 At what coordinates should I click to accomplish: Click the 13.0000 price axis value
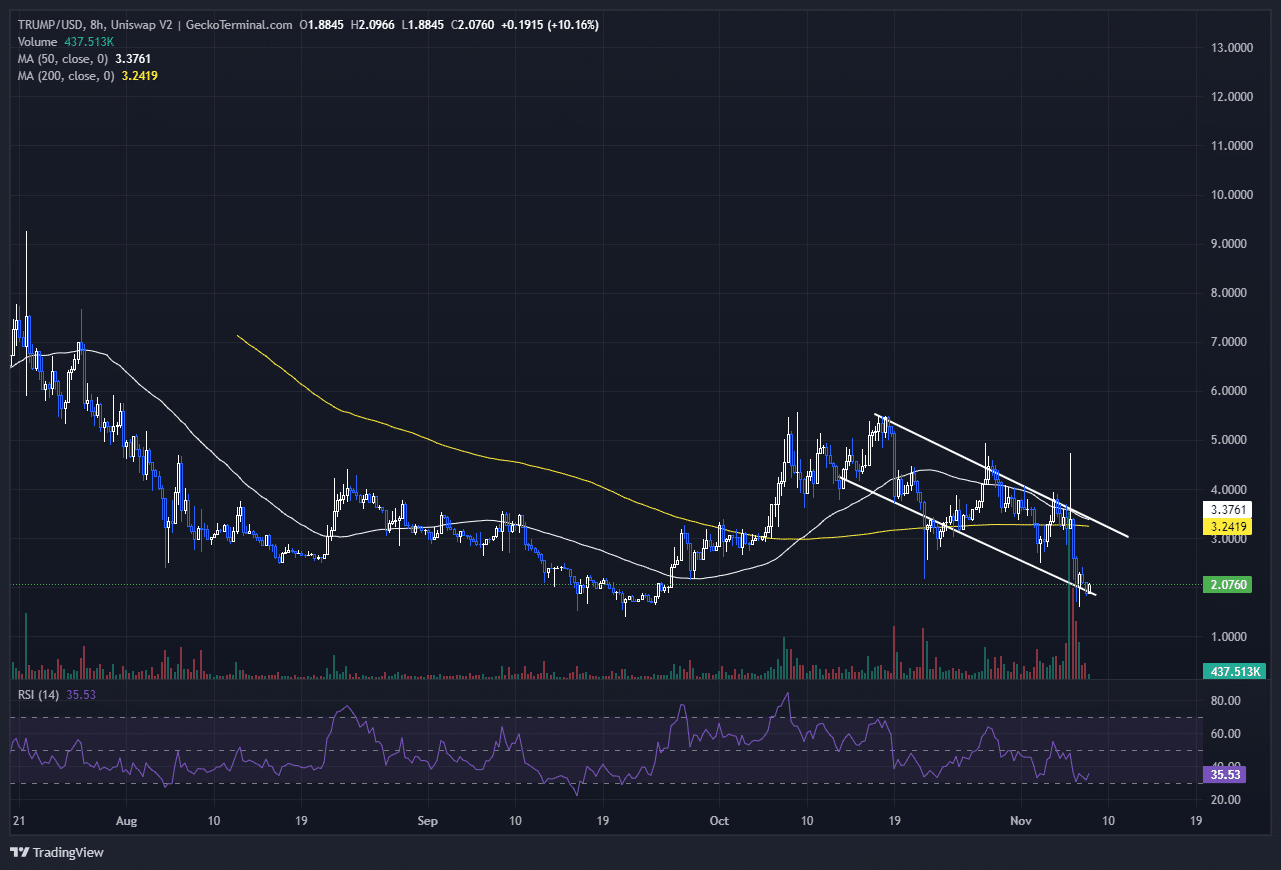[1230, 47]
